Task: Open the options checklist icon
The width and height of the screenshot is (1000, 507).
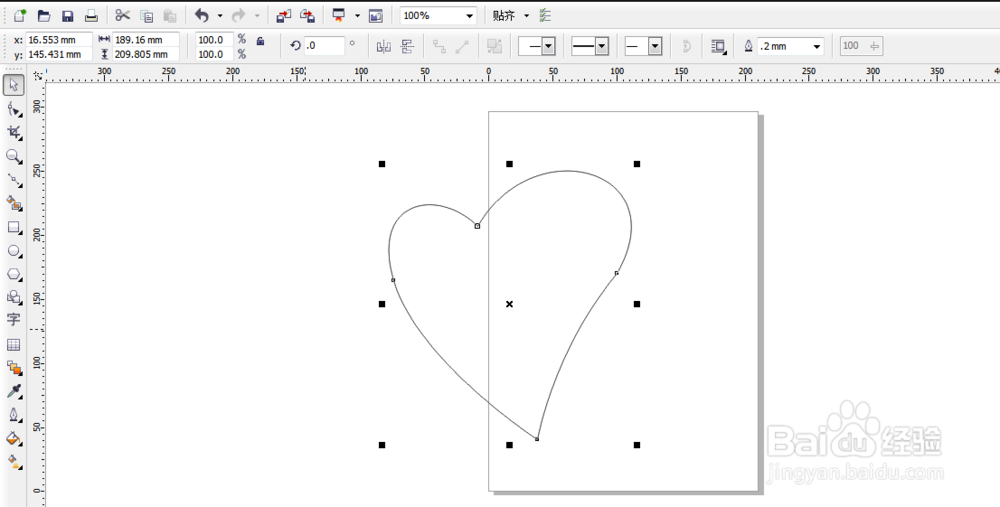Action: point(545,15)
